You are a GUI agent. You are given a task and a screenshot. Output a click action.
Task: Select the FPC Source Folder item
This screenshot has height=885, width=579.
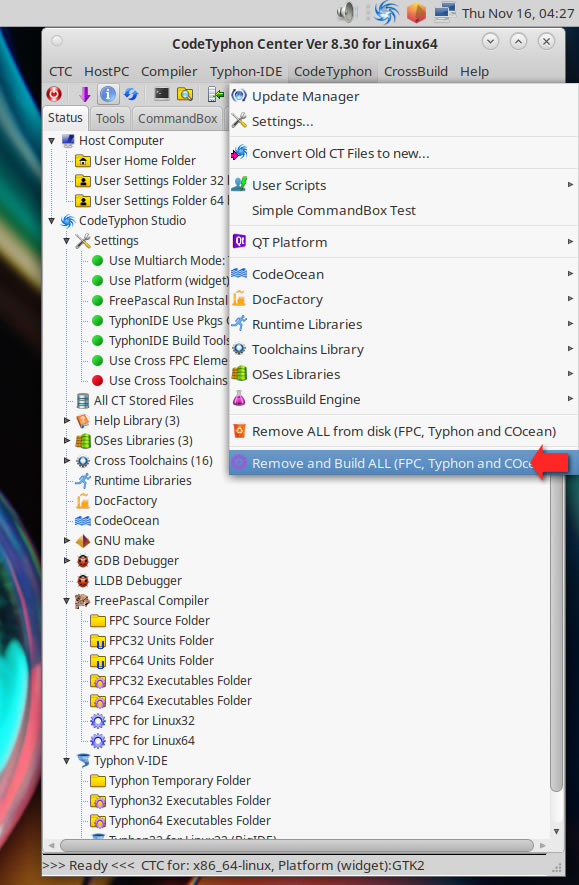[x=150, y=621]
